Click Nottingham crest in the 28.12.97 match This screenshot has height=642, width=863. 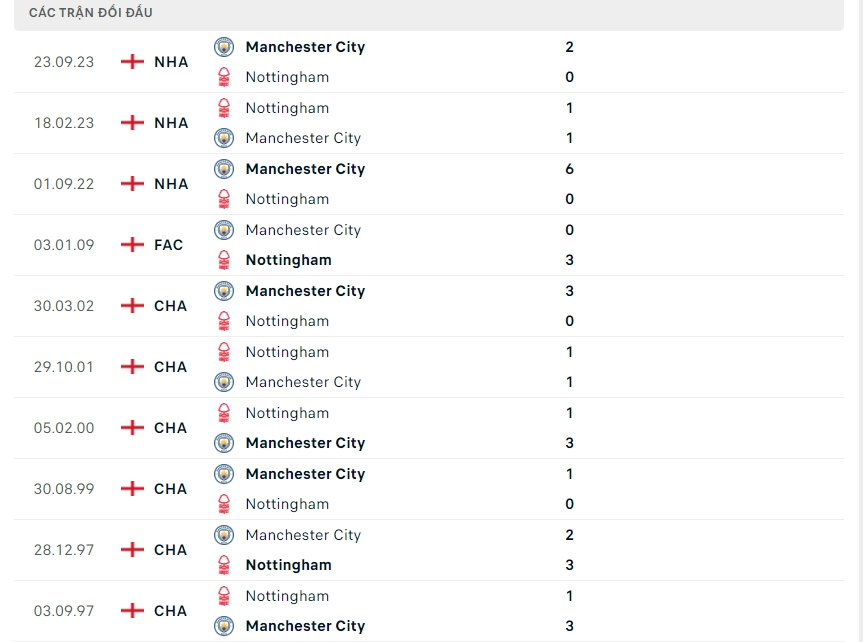224,565
